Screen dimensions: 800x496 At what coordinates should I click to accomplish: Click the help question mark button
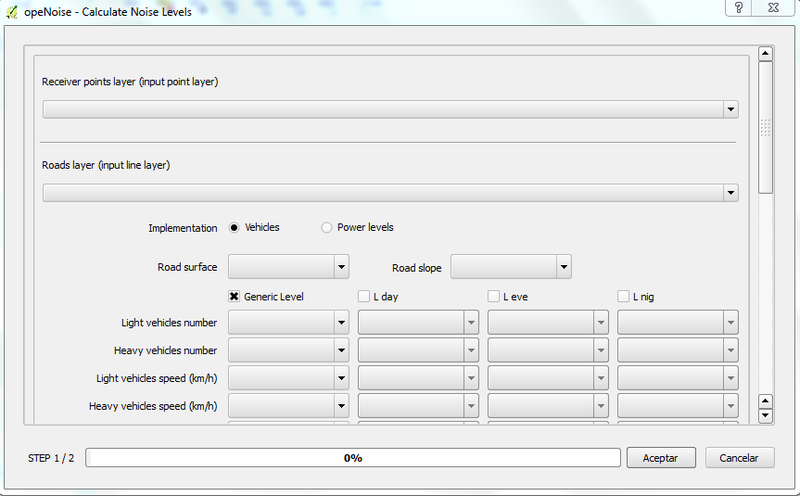point(737,8)
